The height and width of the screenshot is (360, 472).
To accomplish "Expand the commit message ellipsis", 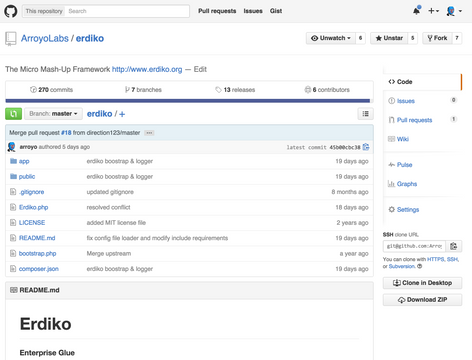I will click(149, 133).
